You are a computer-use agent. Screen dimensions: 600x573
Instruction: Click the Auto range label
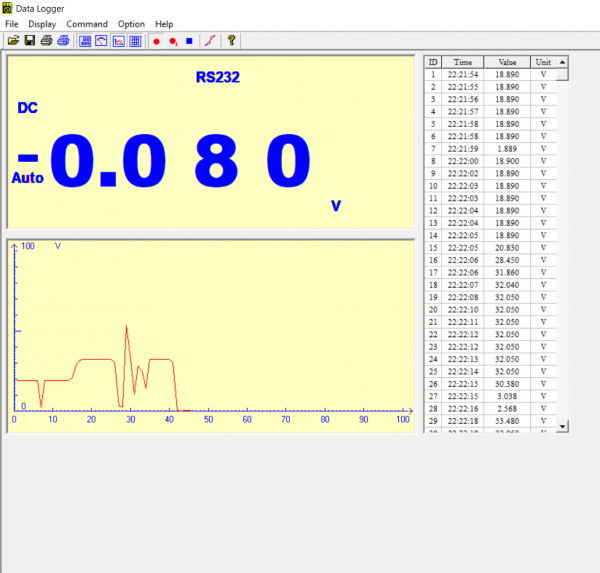pos(28,178)
